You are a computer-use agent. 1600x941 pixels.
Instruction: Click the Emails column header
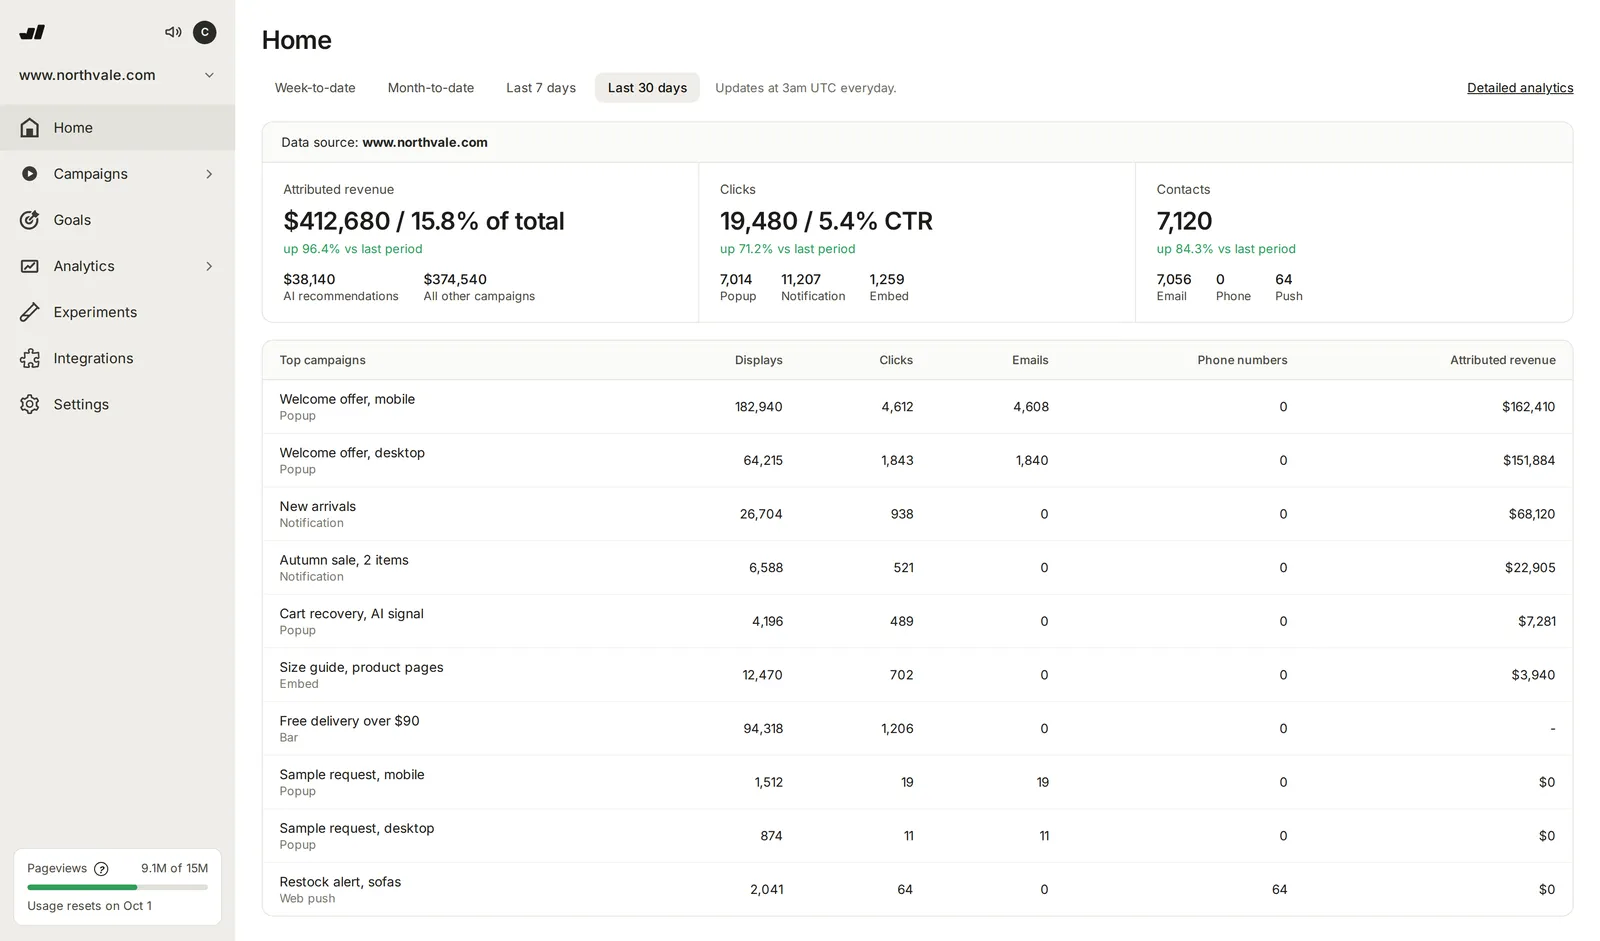[1030, 360]
